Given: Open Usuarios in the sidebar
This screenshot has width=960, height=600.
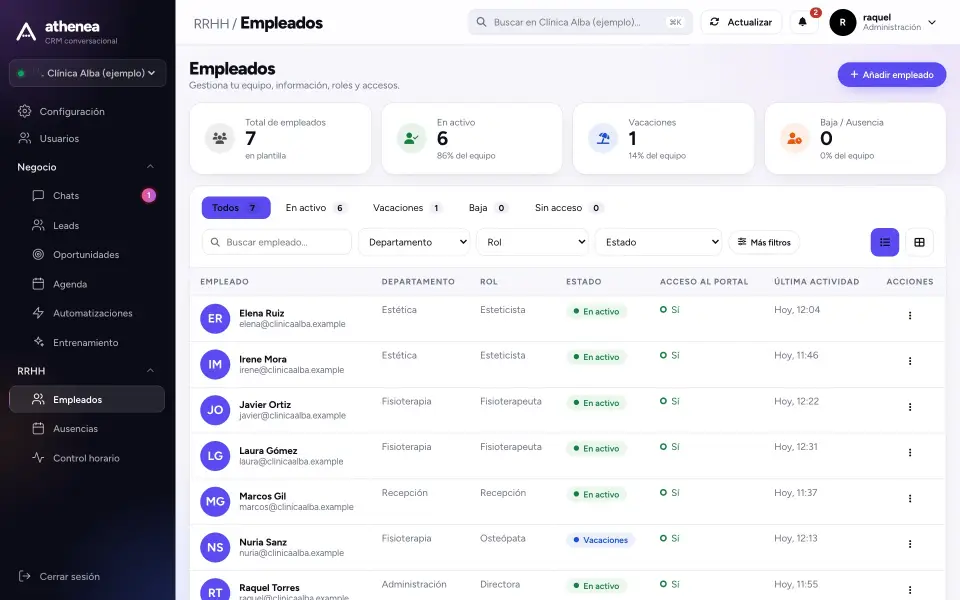Looking at the screenshot, I should [x=87, y=138].
